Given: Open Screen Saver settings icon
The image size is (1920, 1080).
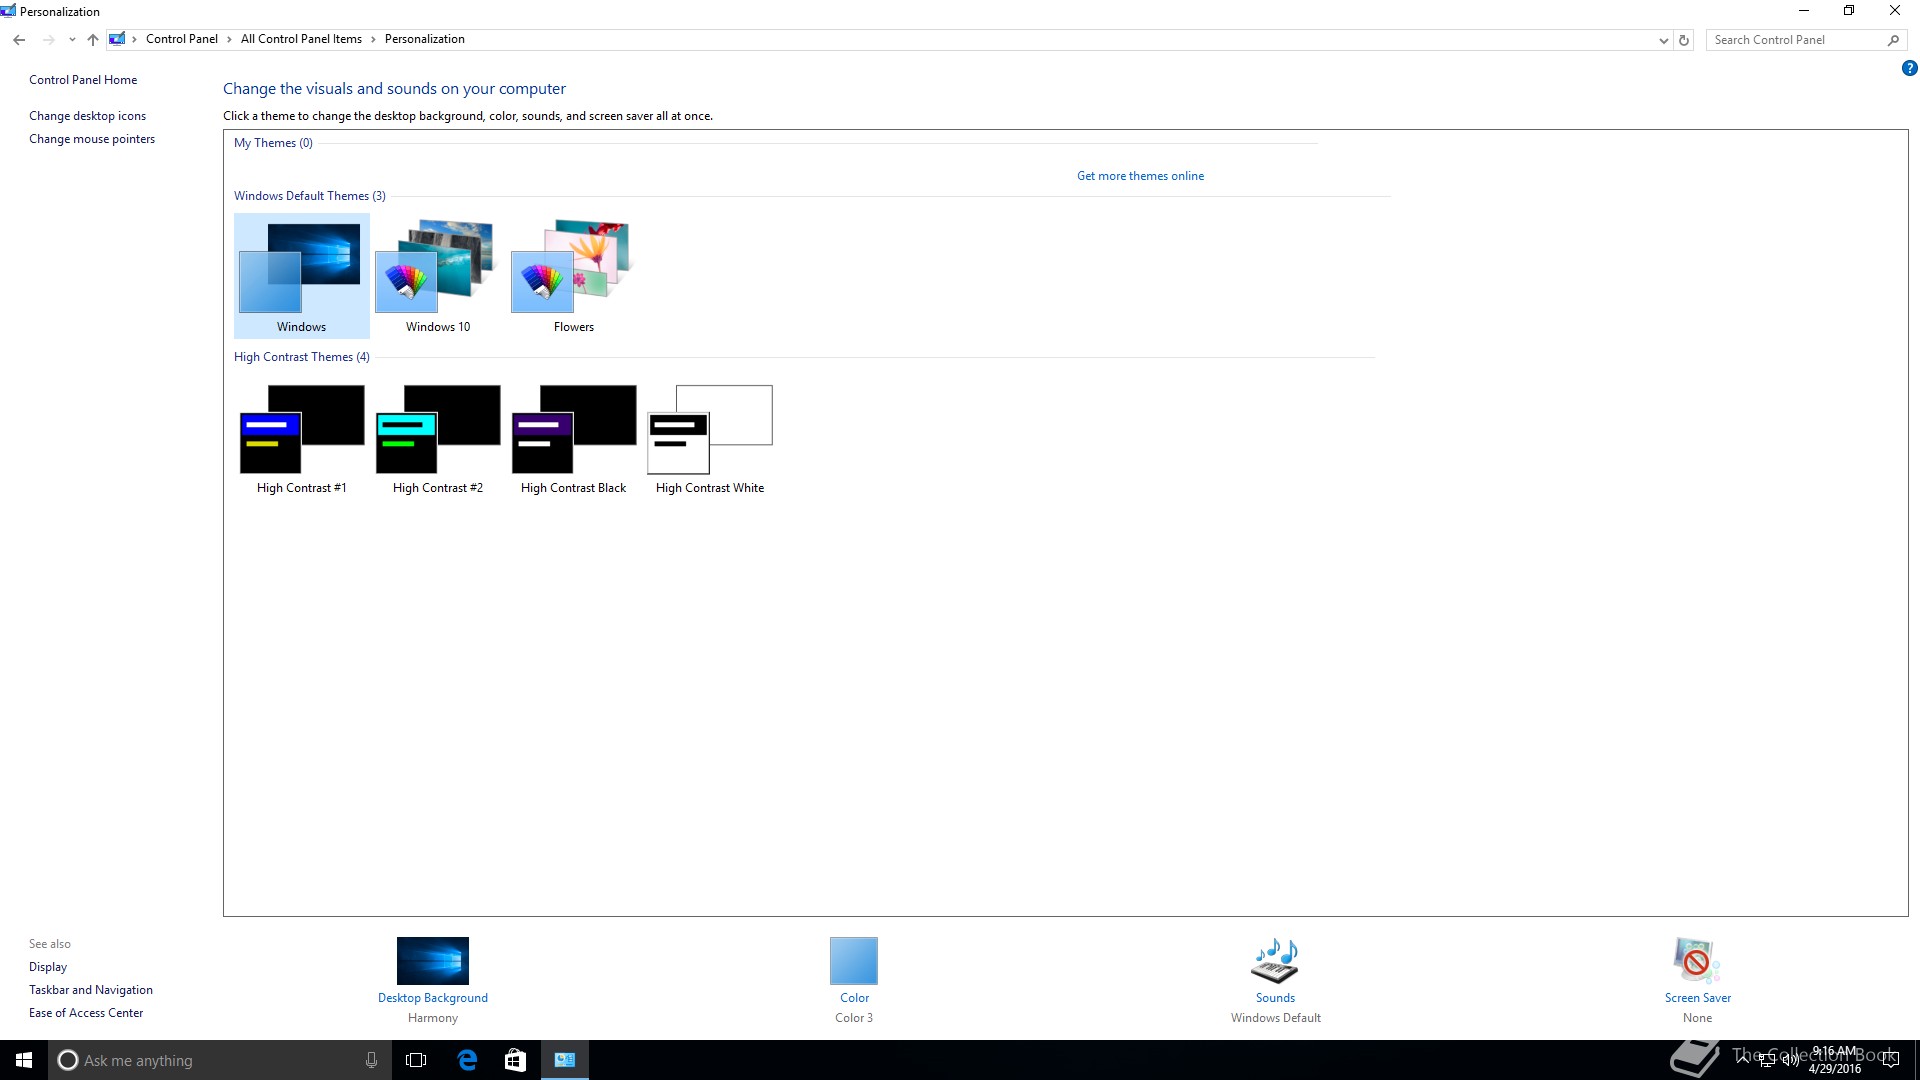Looking at the screenshot, I should (x=1696, y=961).
